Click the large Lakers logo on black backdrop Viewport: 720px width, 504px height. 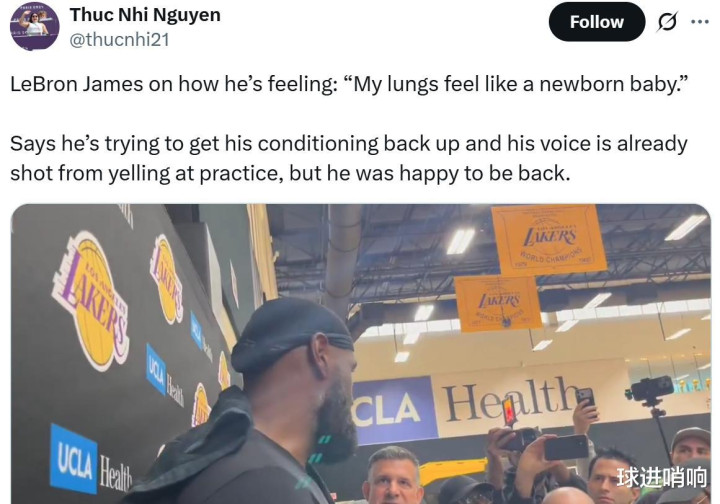[92, 301]
